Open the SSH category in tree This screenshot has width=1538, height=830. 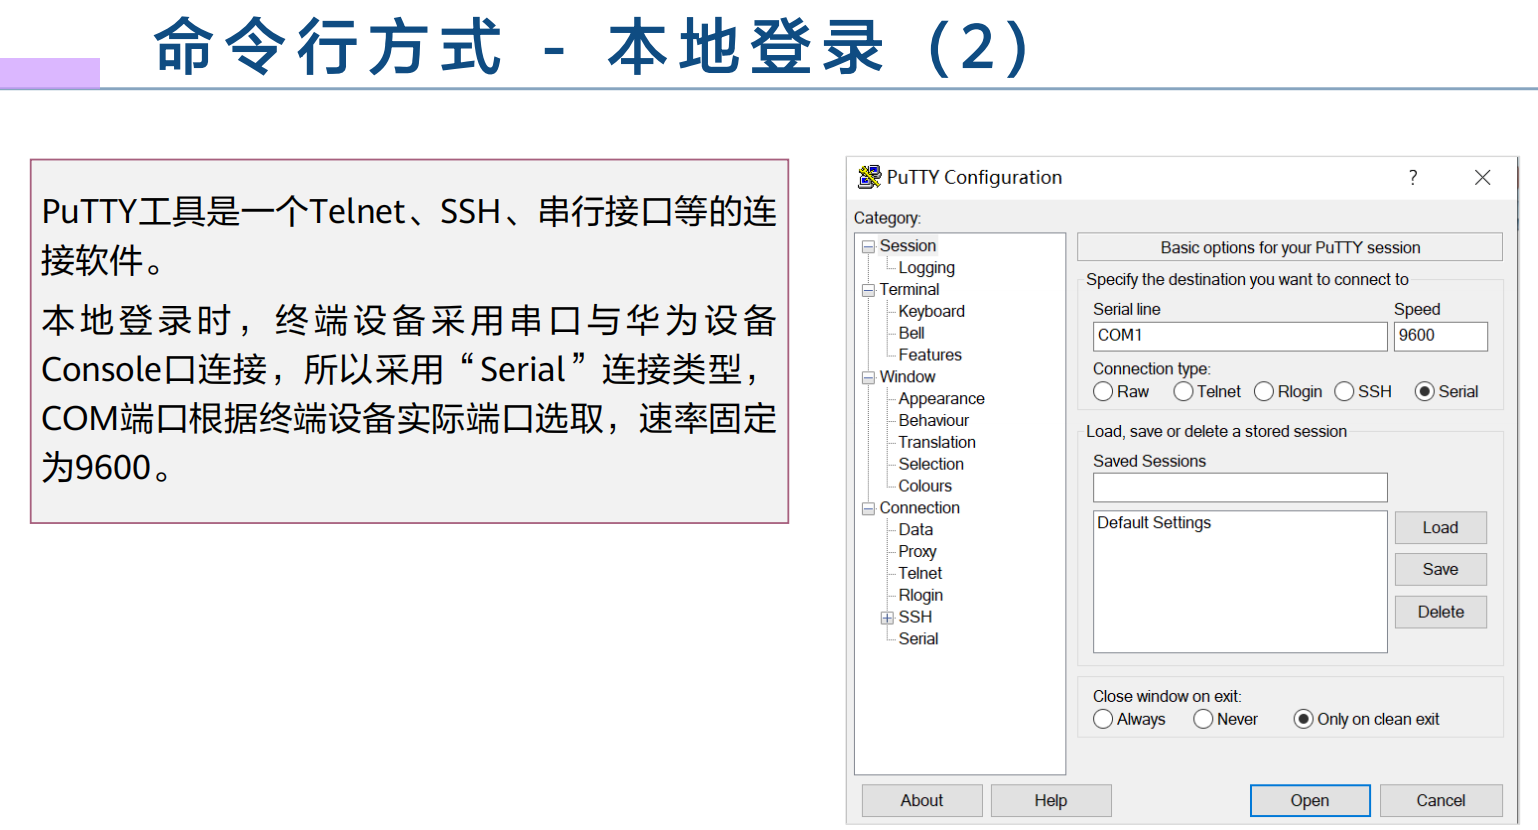(x=915, y=617)
